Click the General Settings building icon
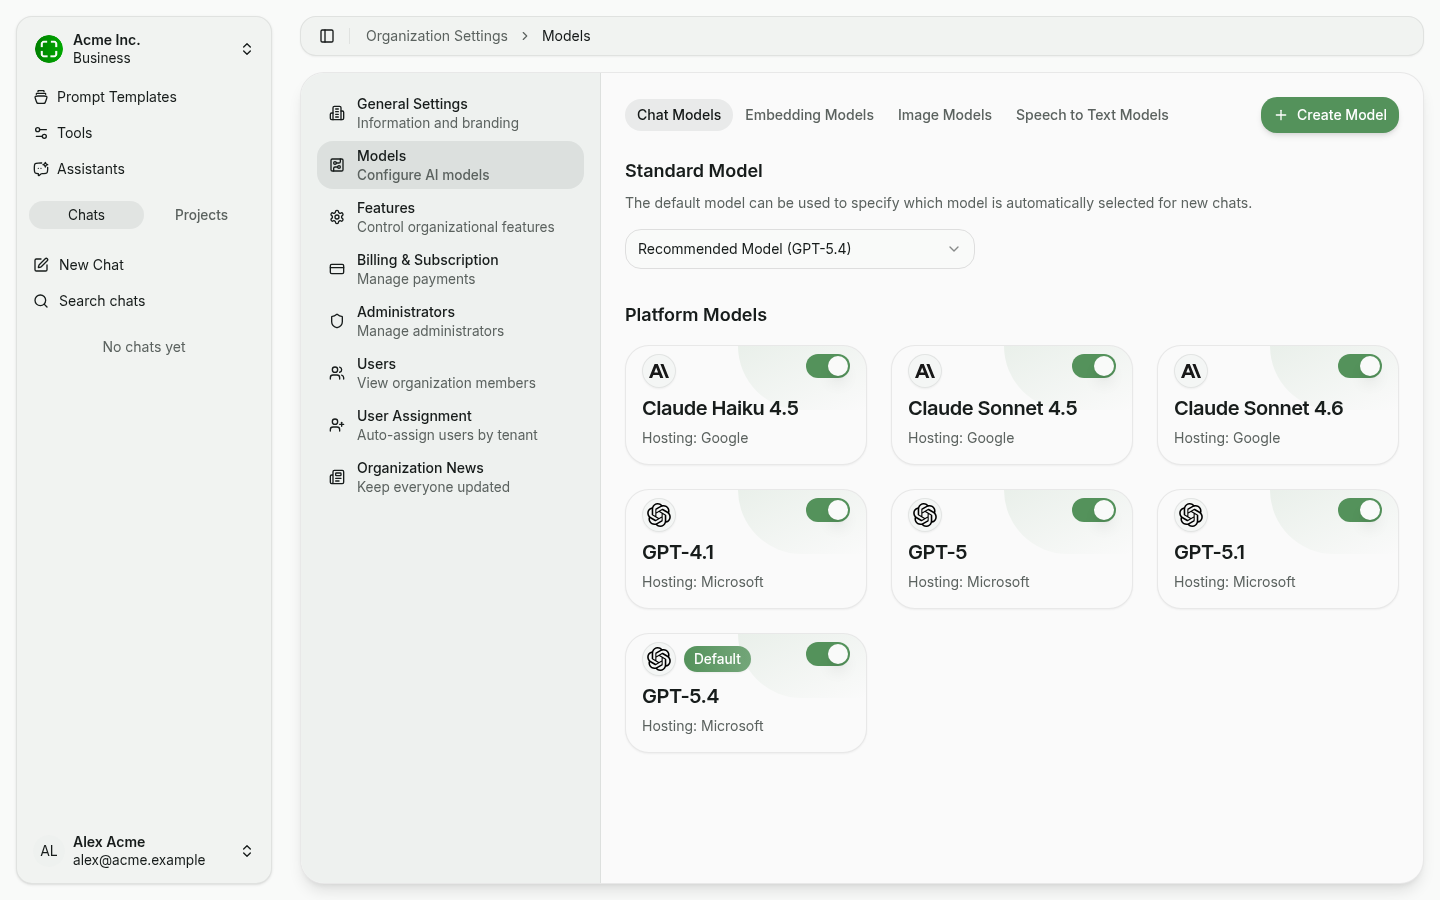The image size is (1440, 900). coord(337,113)
